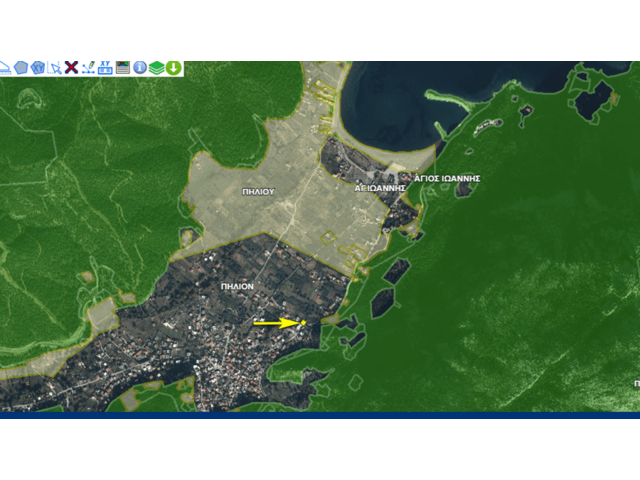This screenshot has height=480, width=640.
Task: Click the yellow point marker at the arrow tip
Action: (303, 323)
